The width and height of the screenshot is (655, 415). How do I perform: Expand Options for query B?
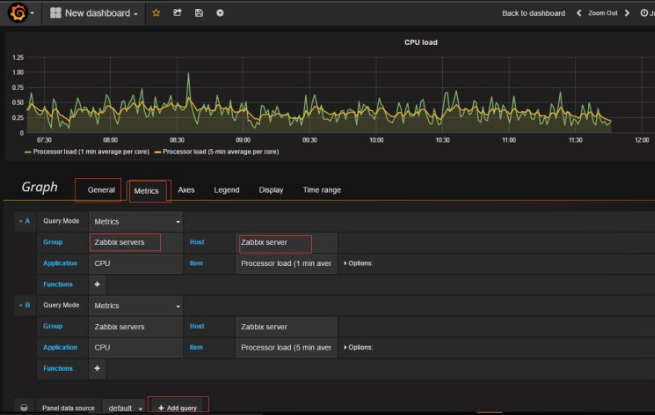pos(358,347)
